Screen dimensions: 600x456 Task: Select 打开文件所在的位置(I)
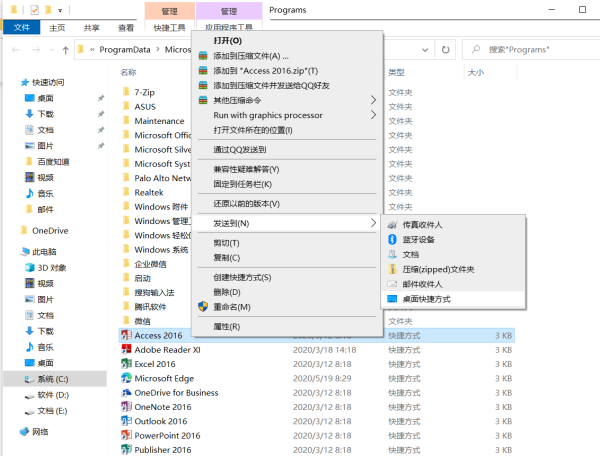287,130
